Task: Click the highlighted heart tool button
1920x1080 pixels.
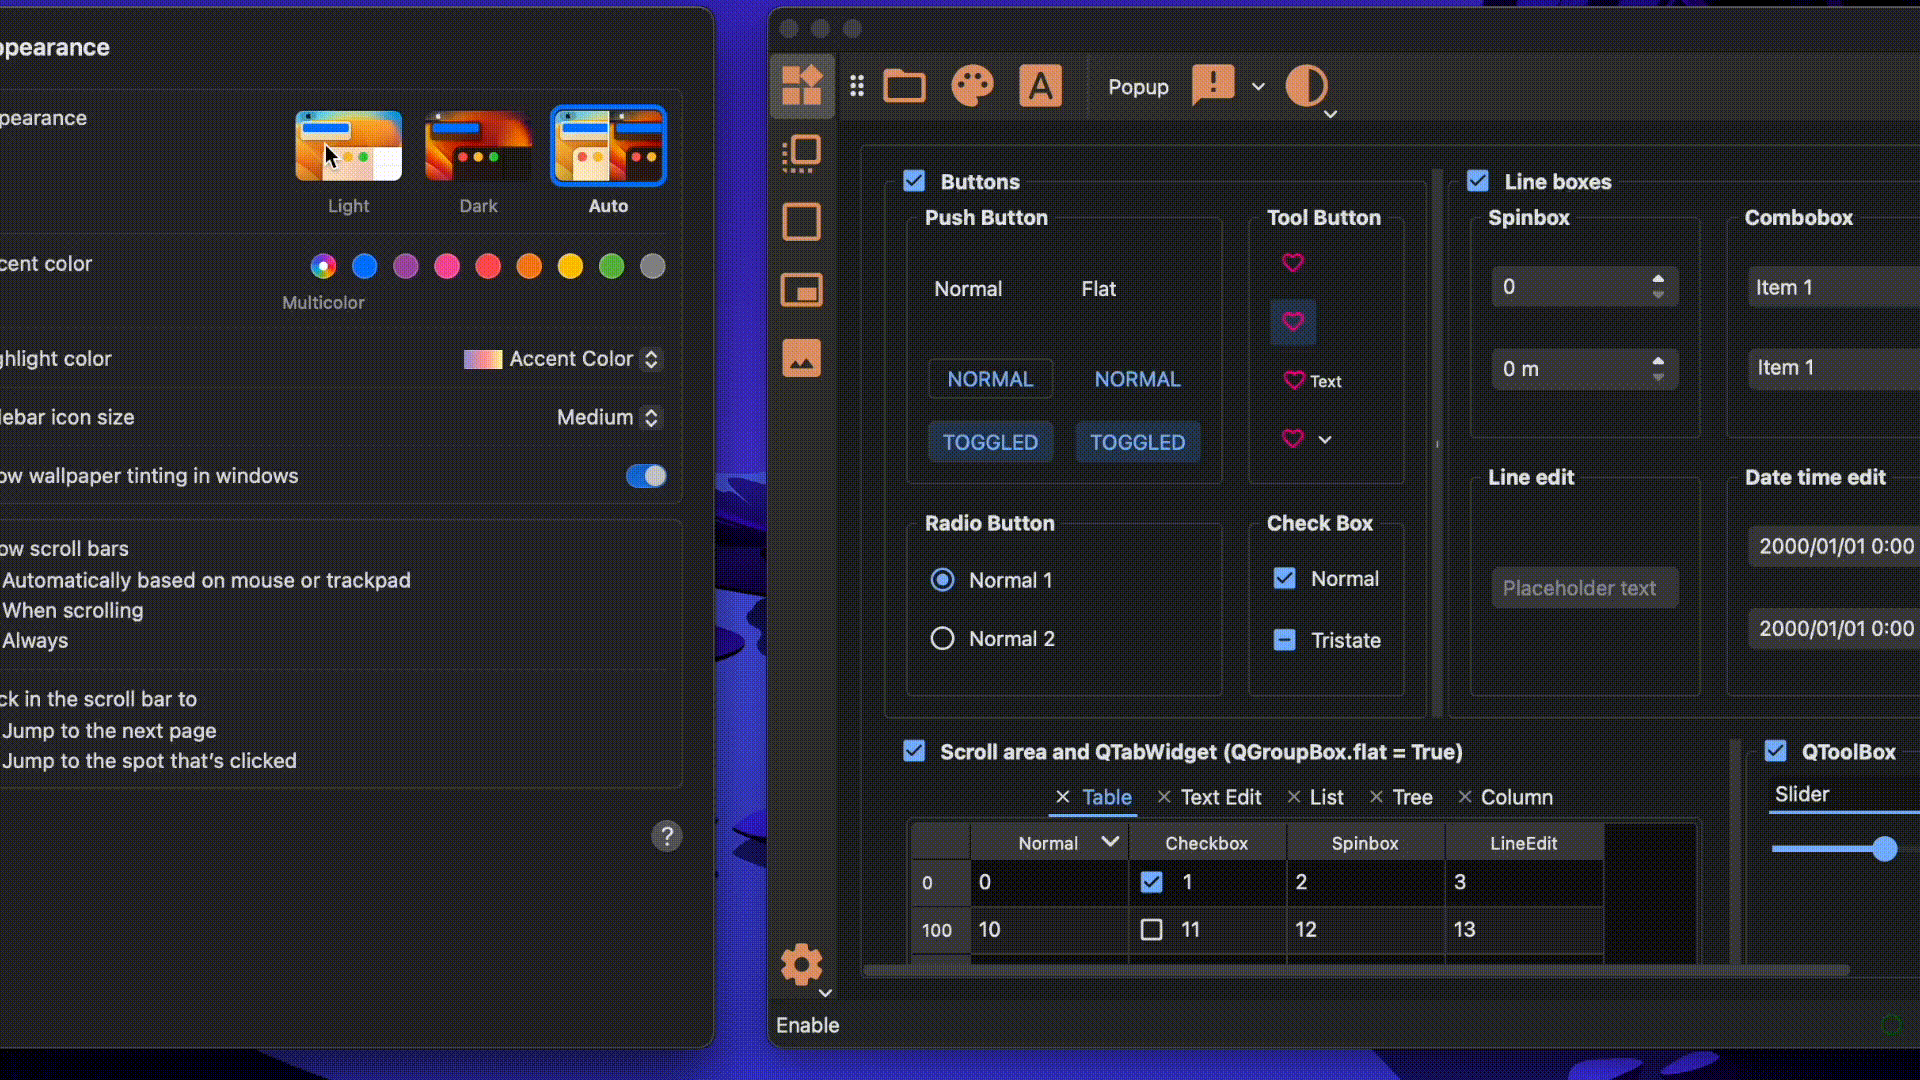Action: tap(1293, 322)
